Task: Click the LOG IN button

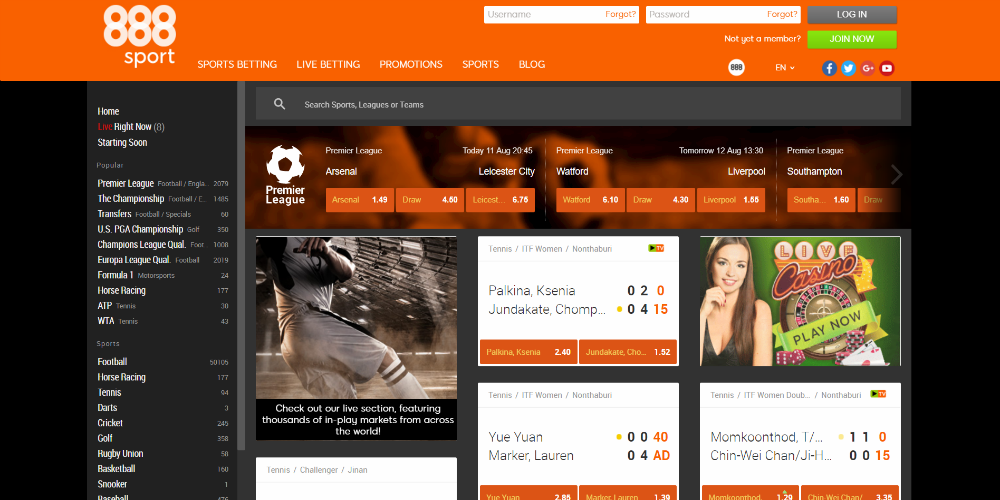Action: click(852, 15)
